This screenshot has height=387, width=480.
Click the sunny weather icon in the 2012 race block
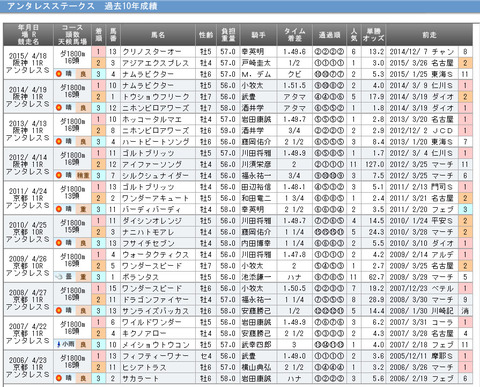click(59, 175)
